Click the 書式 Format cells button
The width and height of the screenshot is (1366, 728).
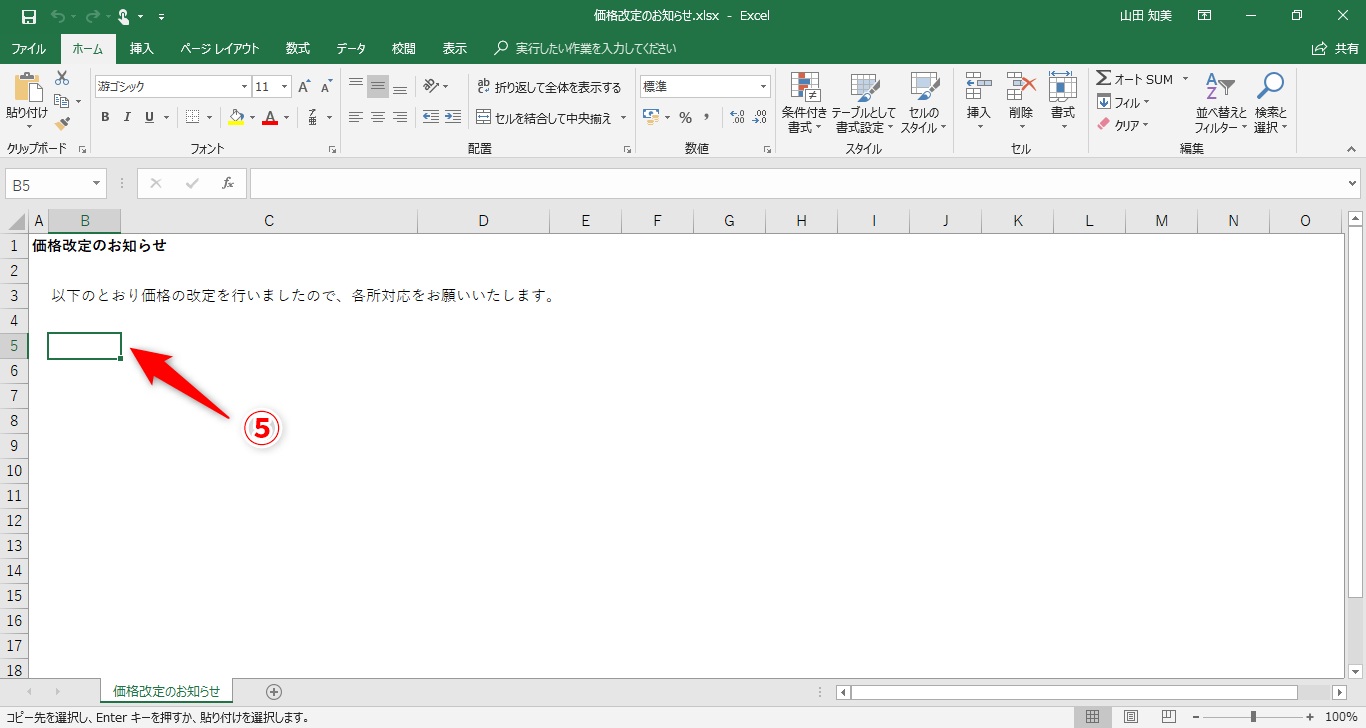[1063, 102]
